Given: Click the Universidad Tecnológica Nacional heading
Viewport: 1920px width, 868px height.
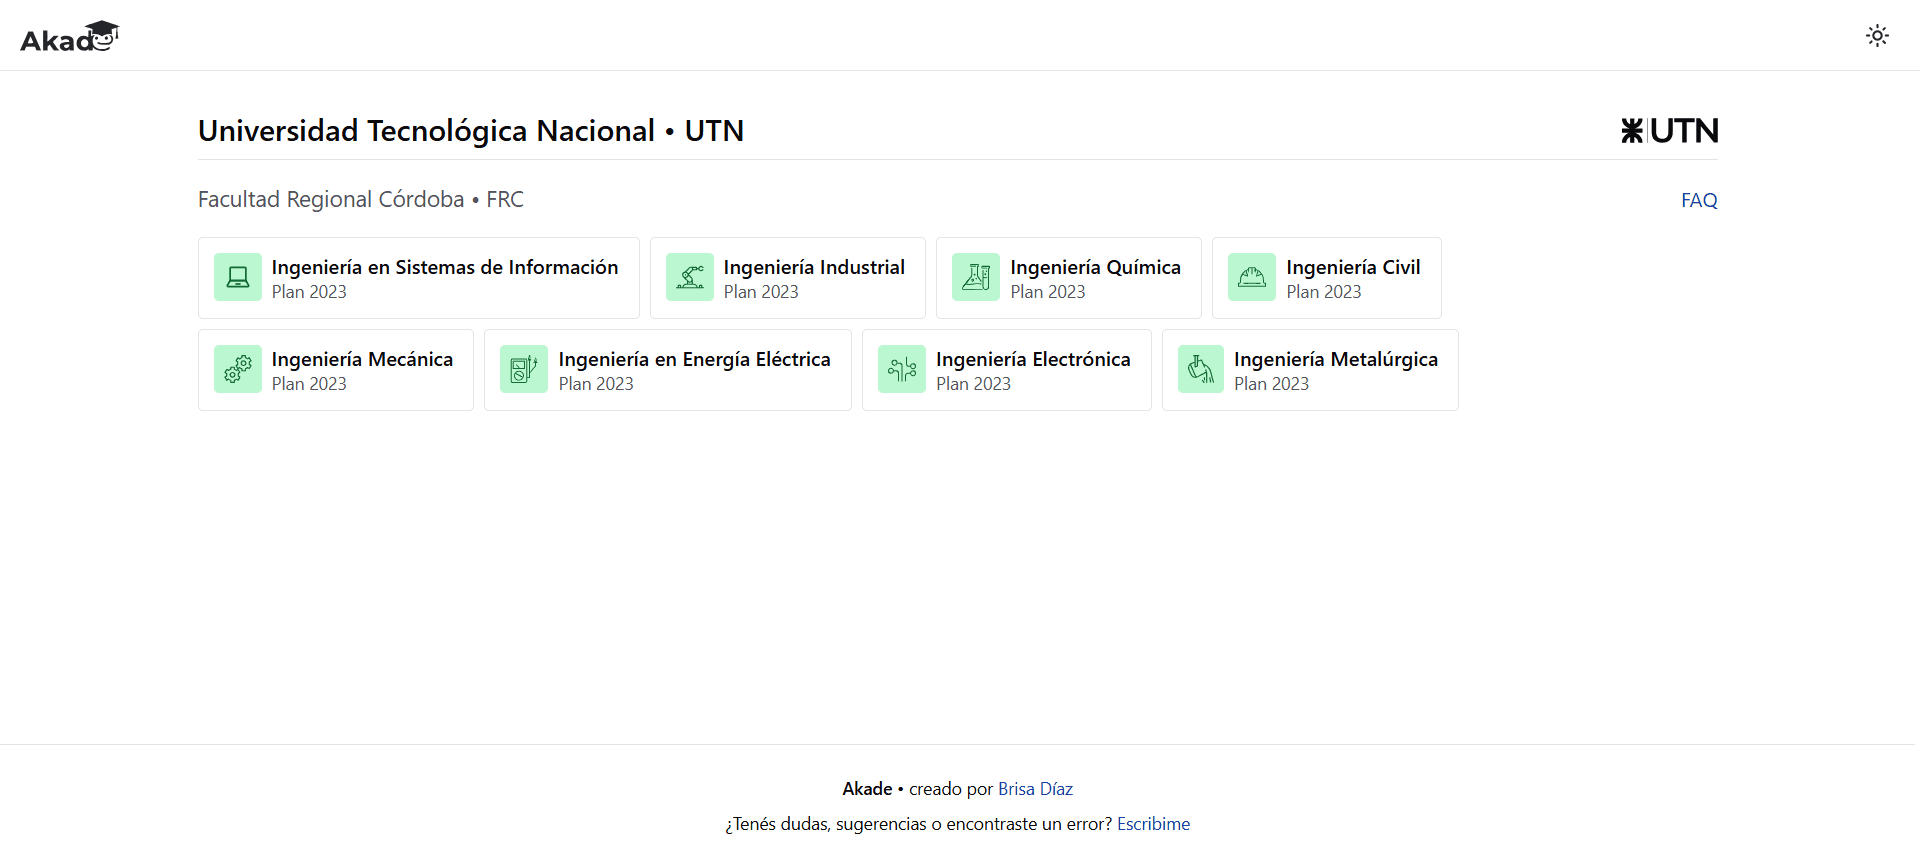Looking at the screenshot, I should pyautogui.click(x=471, y=131).
